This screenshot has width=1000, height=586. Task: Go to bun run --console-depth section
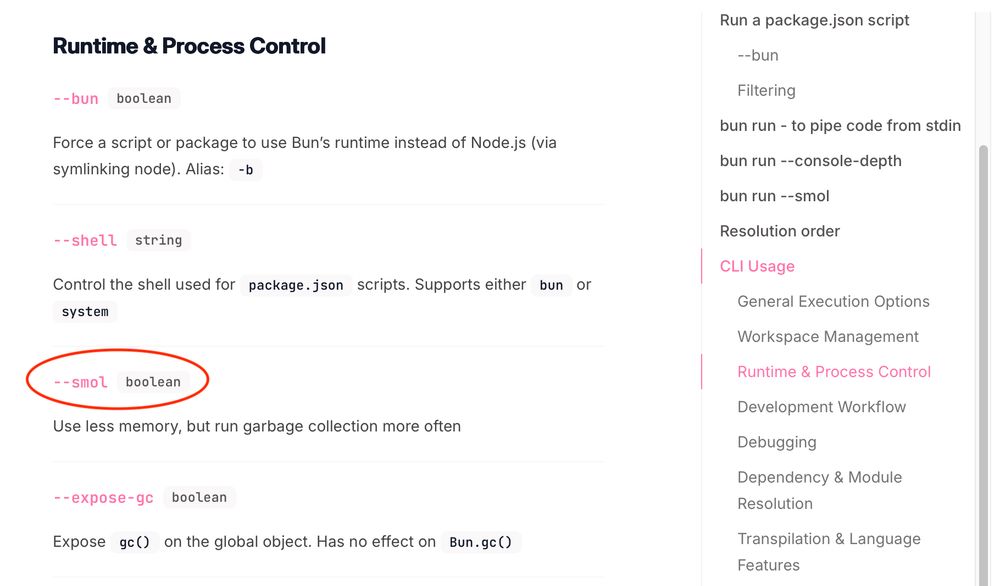click(x=811, y=160)
